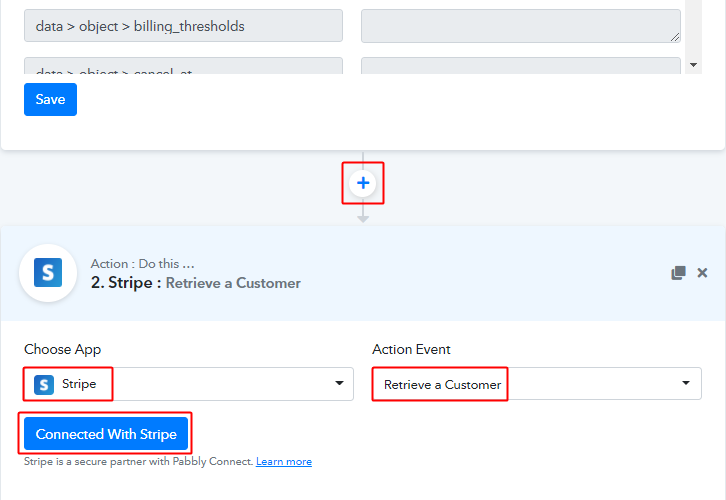Open the Action Event dropdown
The width and height of the screenshot is (726, 500).
537,384
